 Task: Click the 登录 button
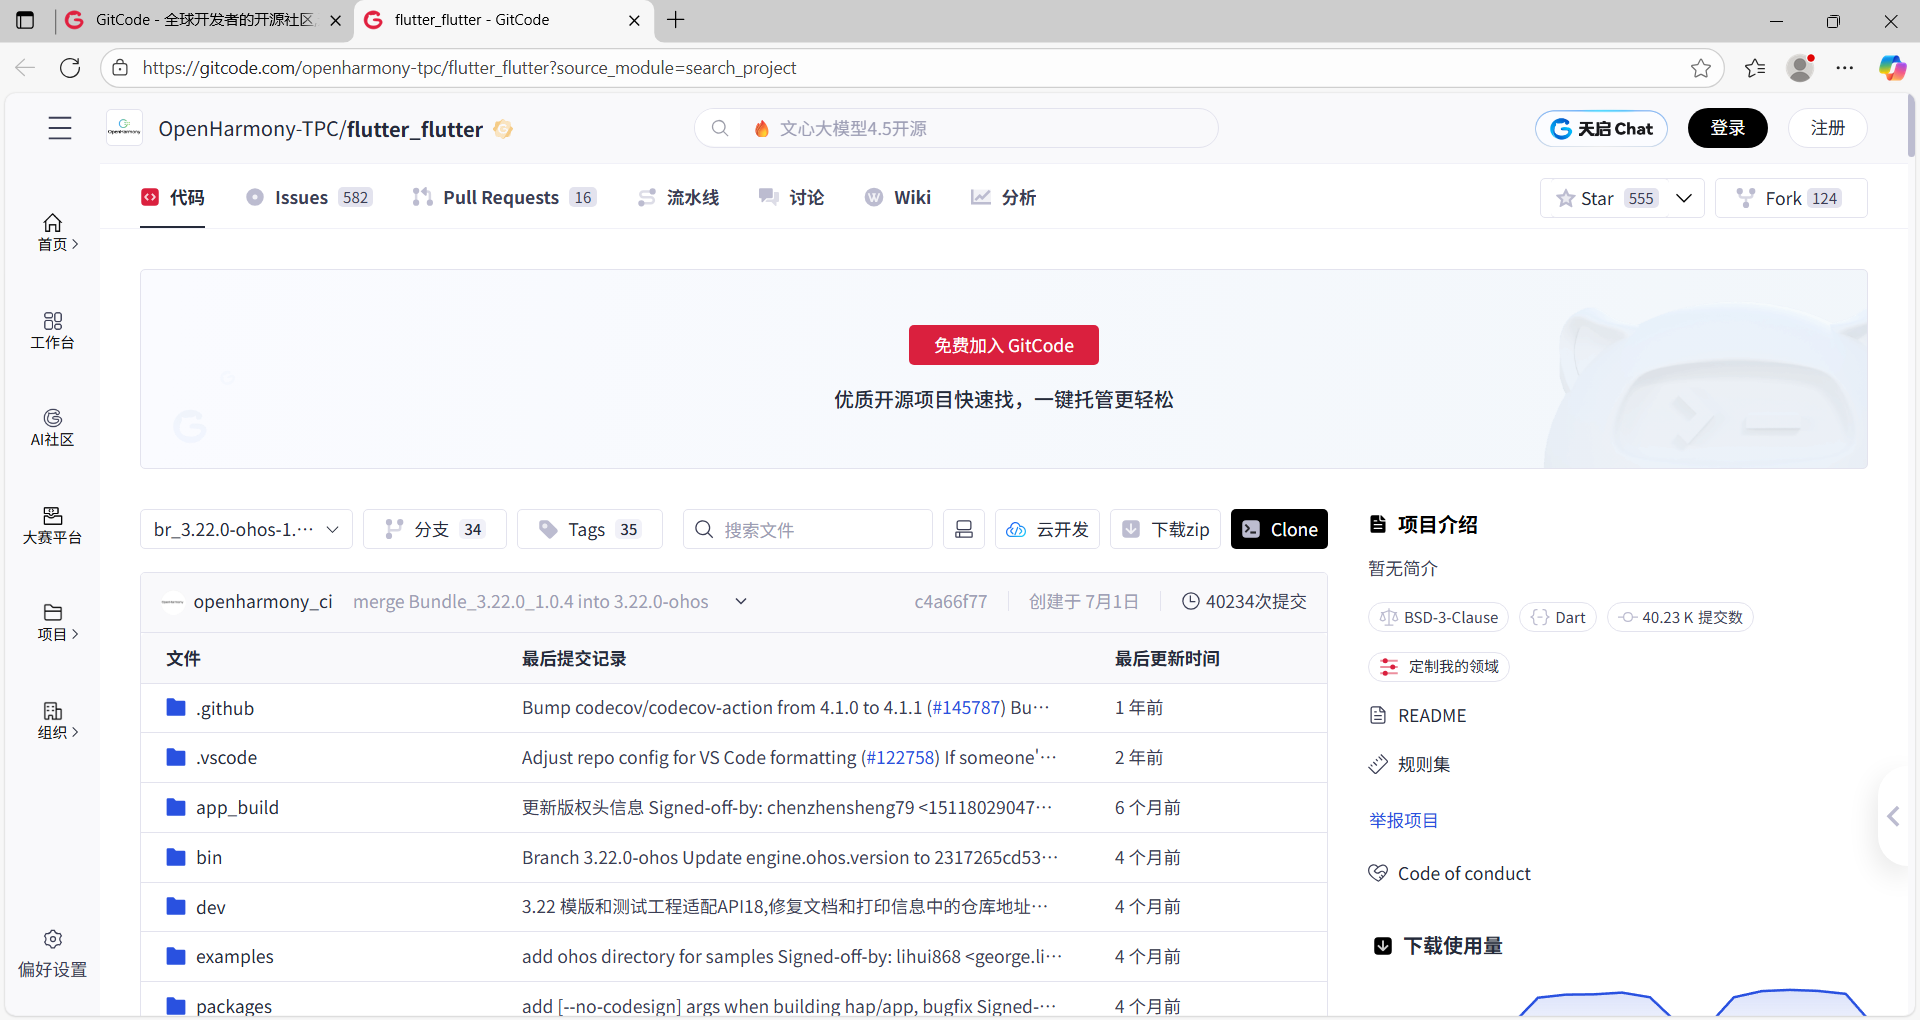[1727, 128]
